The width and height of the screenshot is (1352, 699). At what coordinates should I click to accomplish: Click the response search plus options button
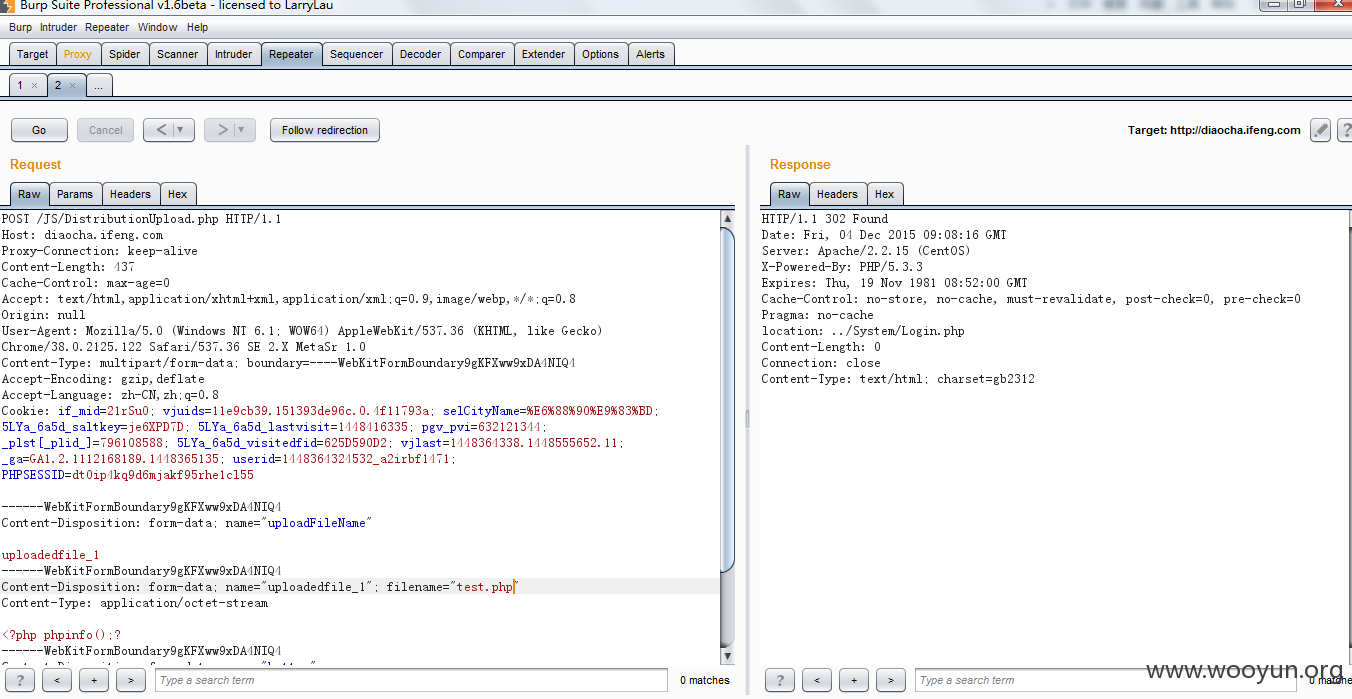(854, 680)
